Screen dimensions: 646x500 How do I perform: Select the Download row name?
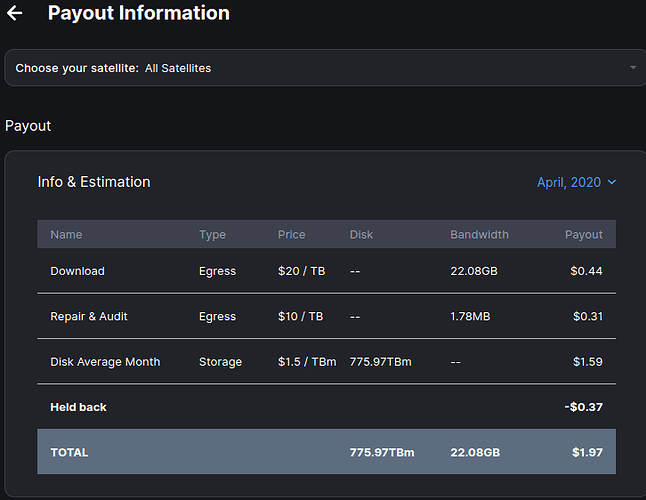pos(77,271)
